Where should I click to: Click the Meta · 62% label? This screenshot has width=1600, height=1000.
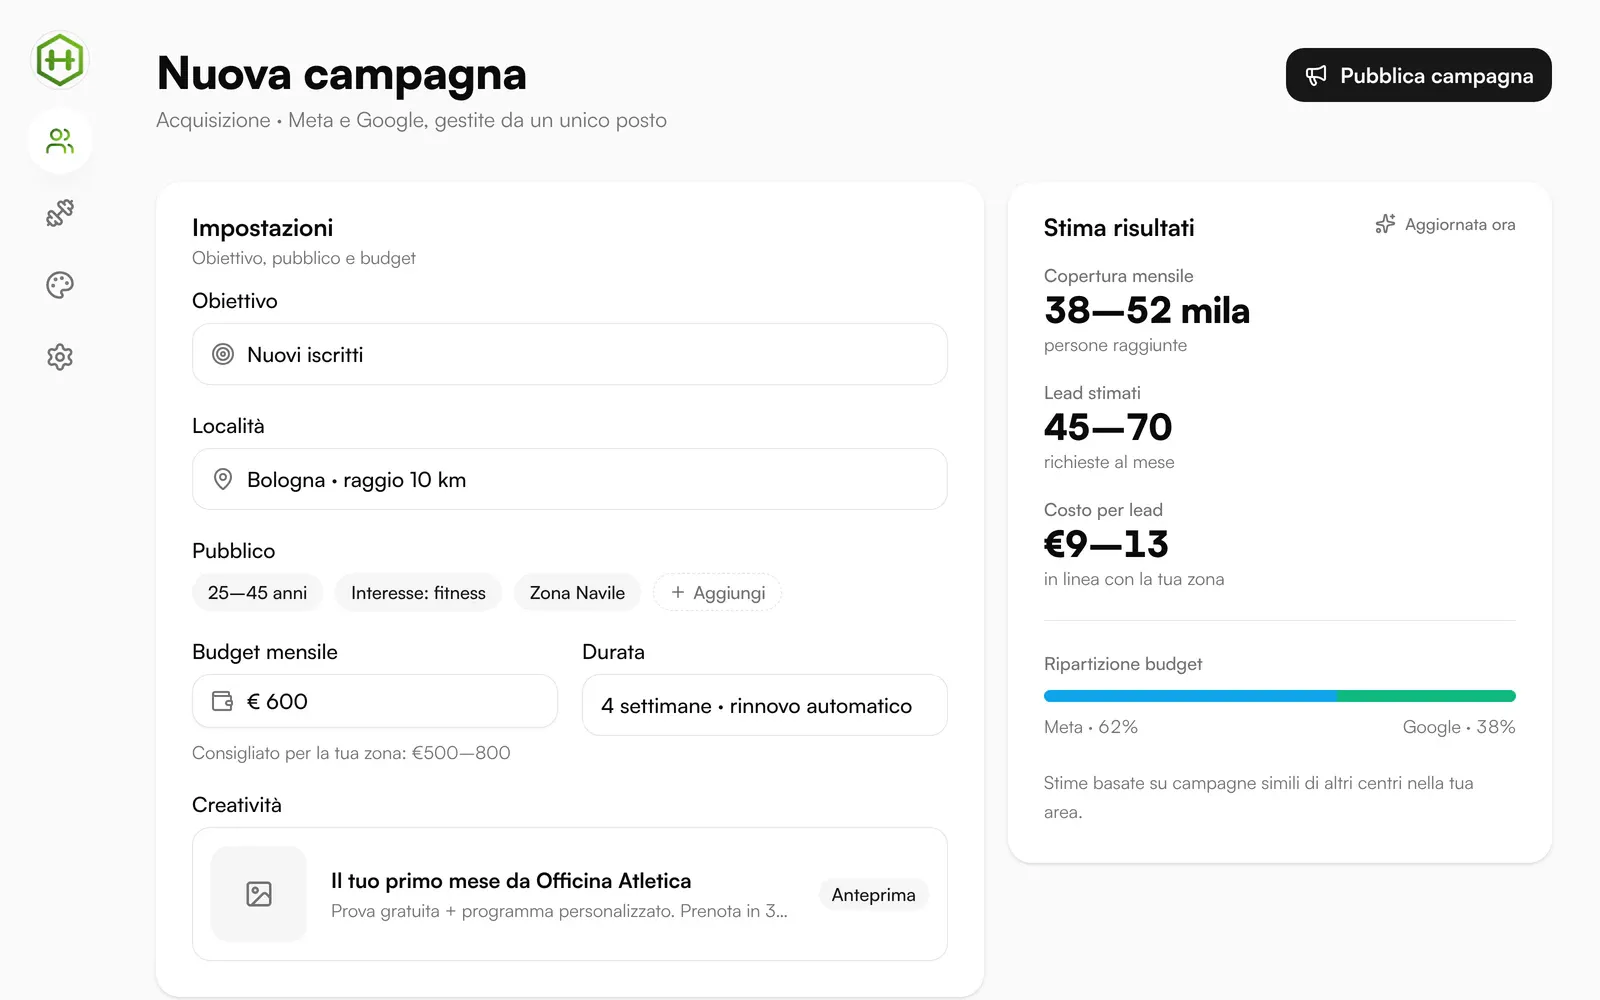(x=1090, y=727)
